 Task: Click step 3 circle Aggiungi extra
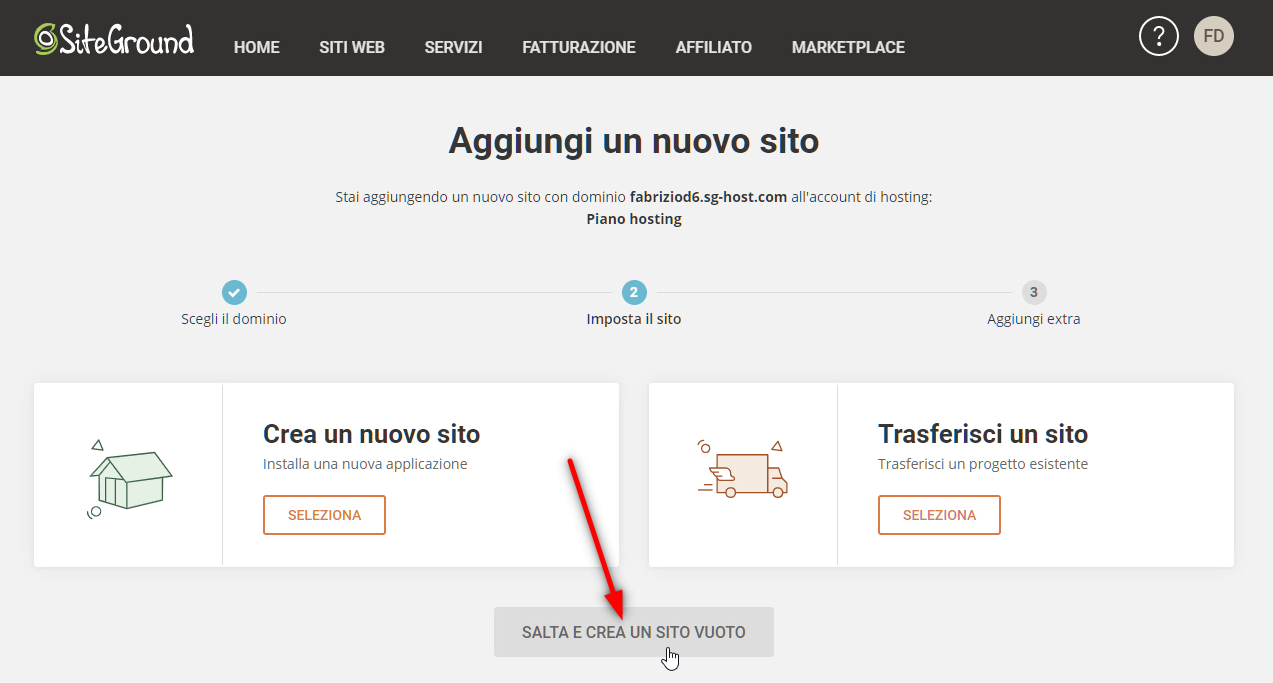tap(1034, 292)
